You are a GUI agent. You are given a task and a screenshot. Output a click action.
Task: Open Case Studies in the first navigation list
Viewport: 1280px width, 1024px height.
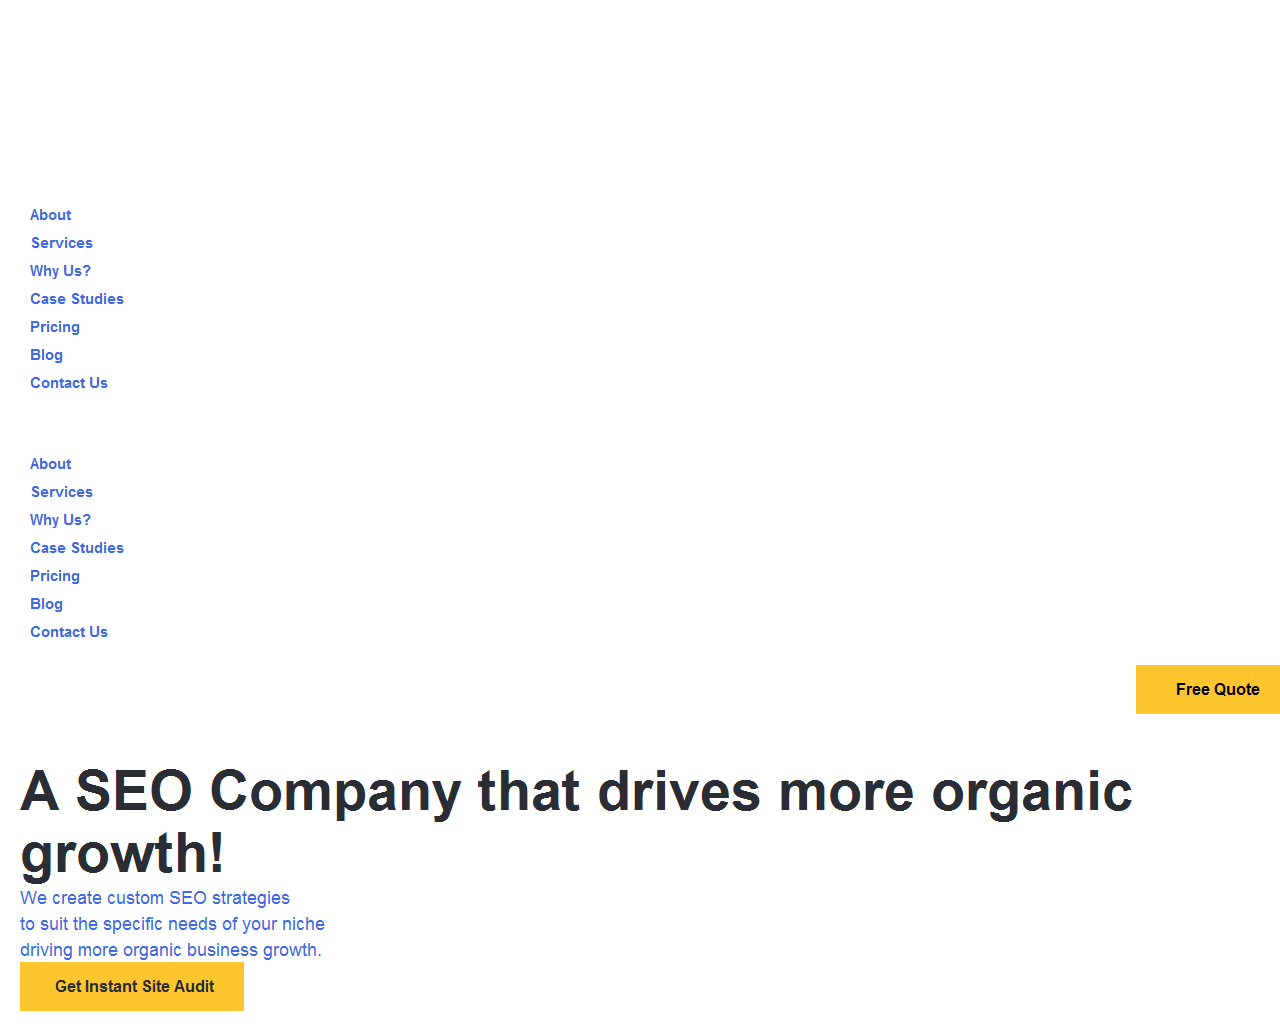(77, 299)
